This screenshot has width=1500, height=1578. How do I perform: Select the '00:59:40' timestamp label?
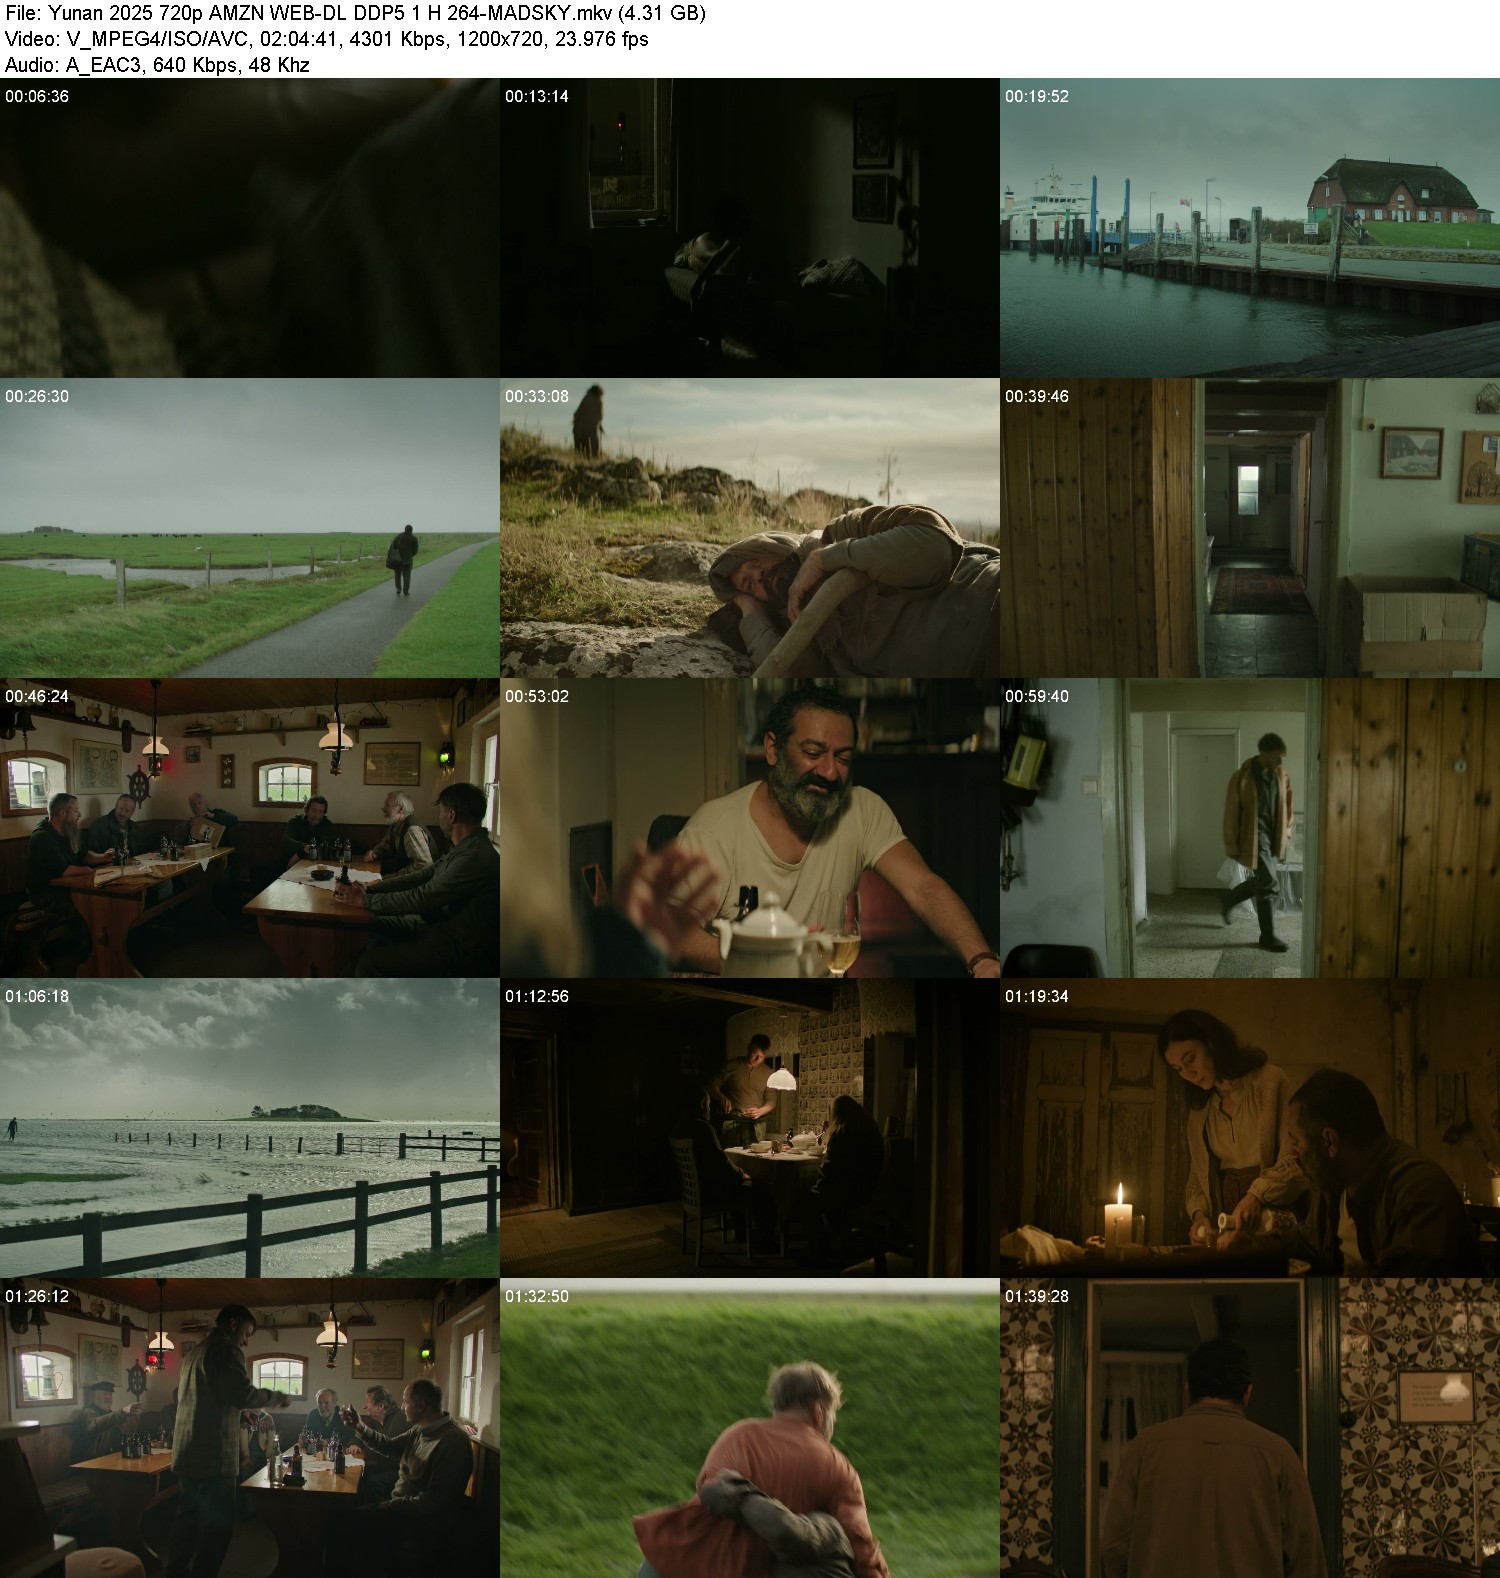1037,697
